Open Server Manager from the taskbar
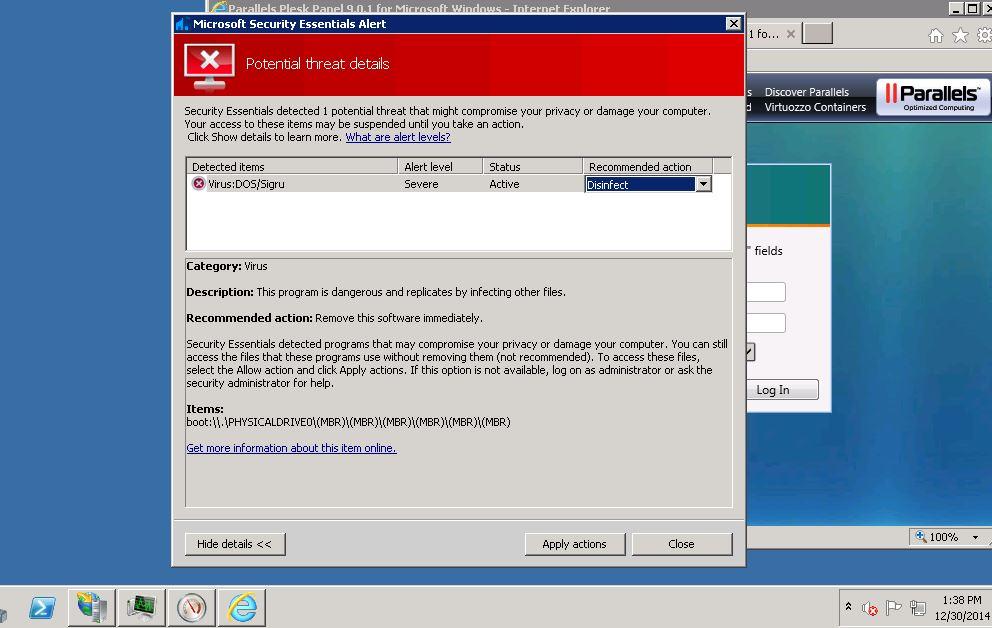992x628 pixels. pos(91,608)
